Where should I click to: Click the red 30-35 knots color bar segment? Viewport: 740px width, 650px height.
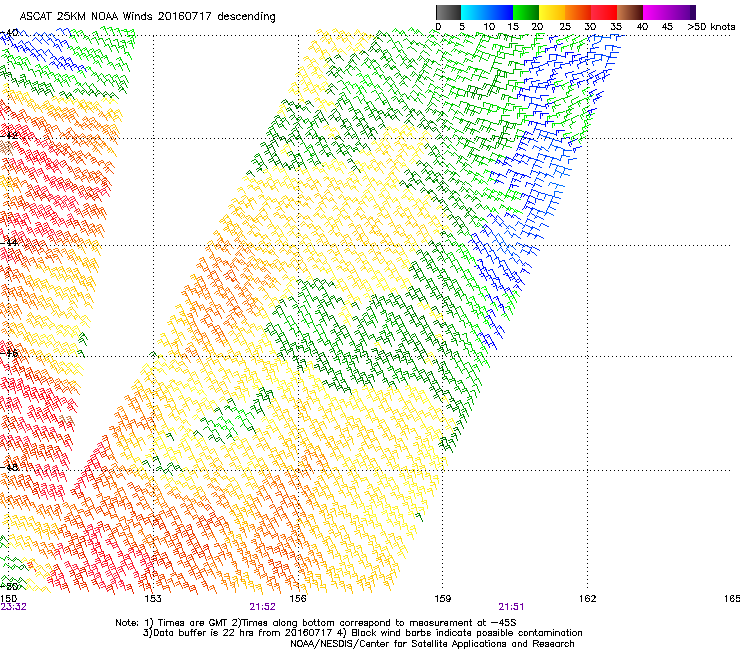[x=604, y=12]
